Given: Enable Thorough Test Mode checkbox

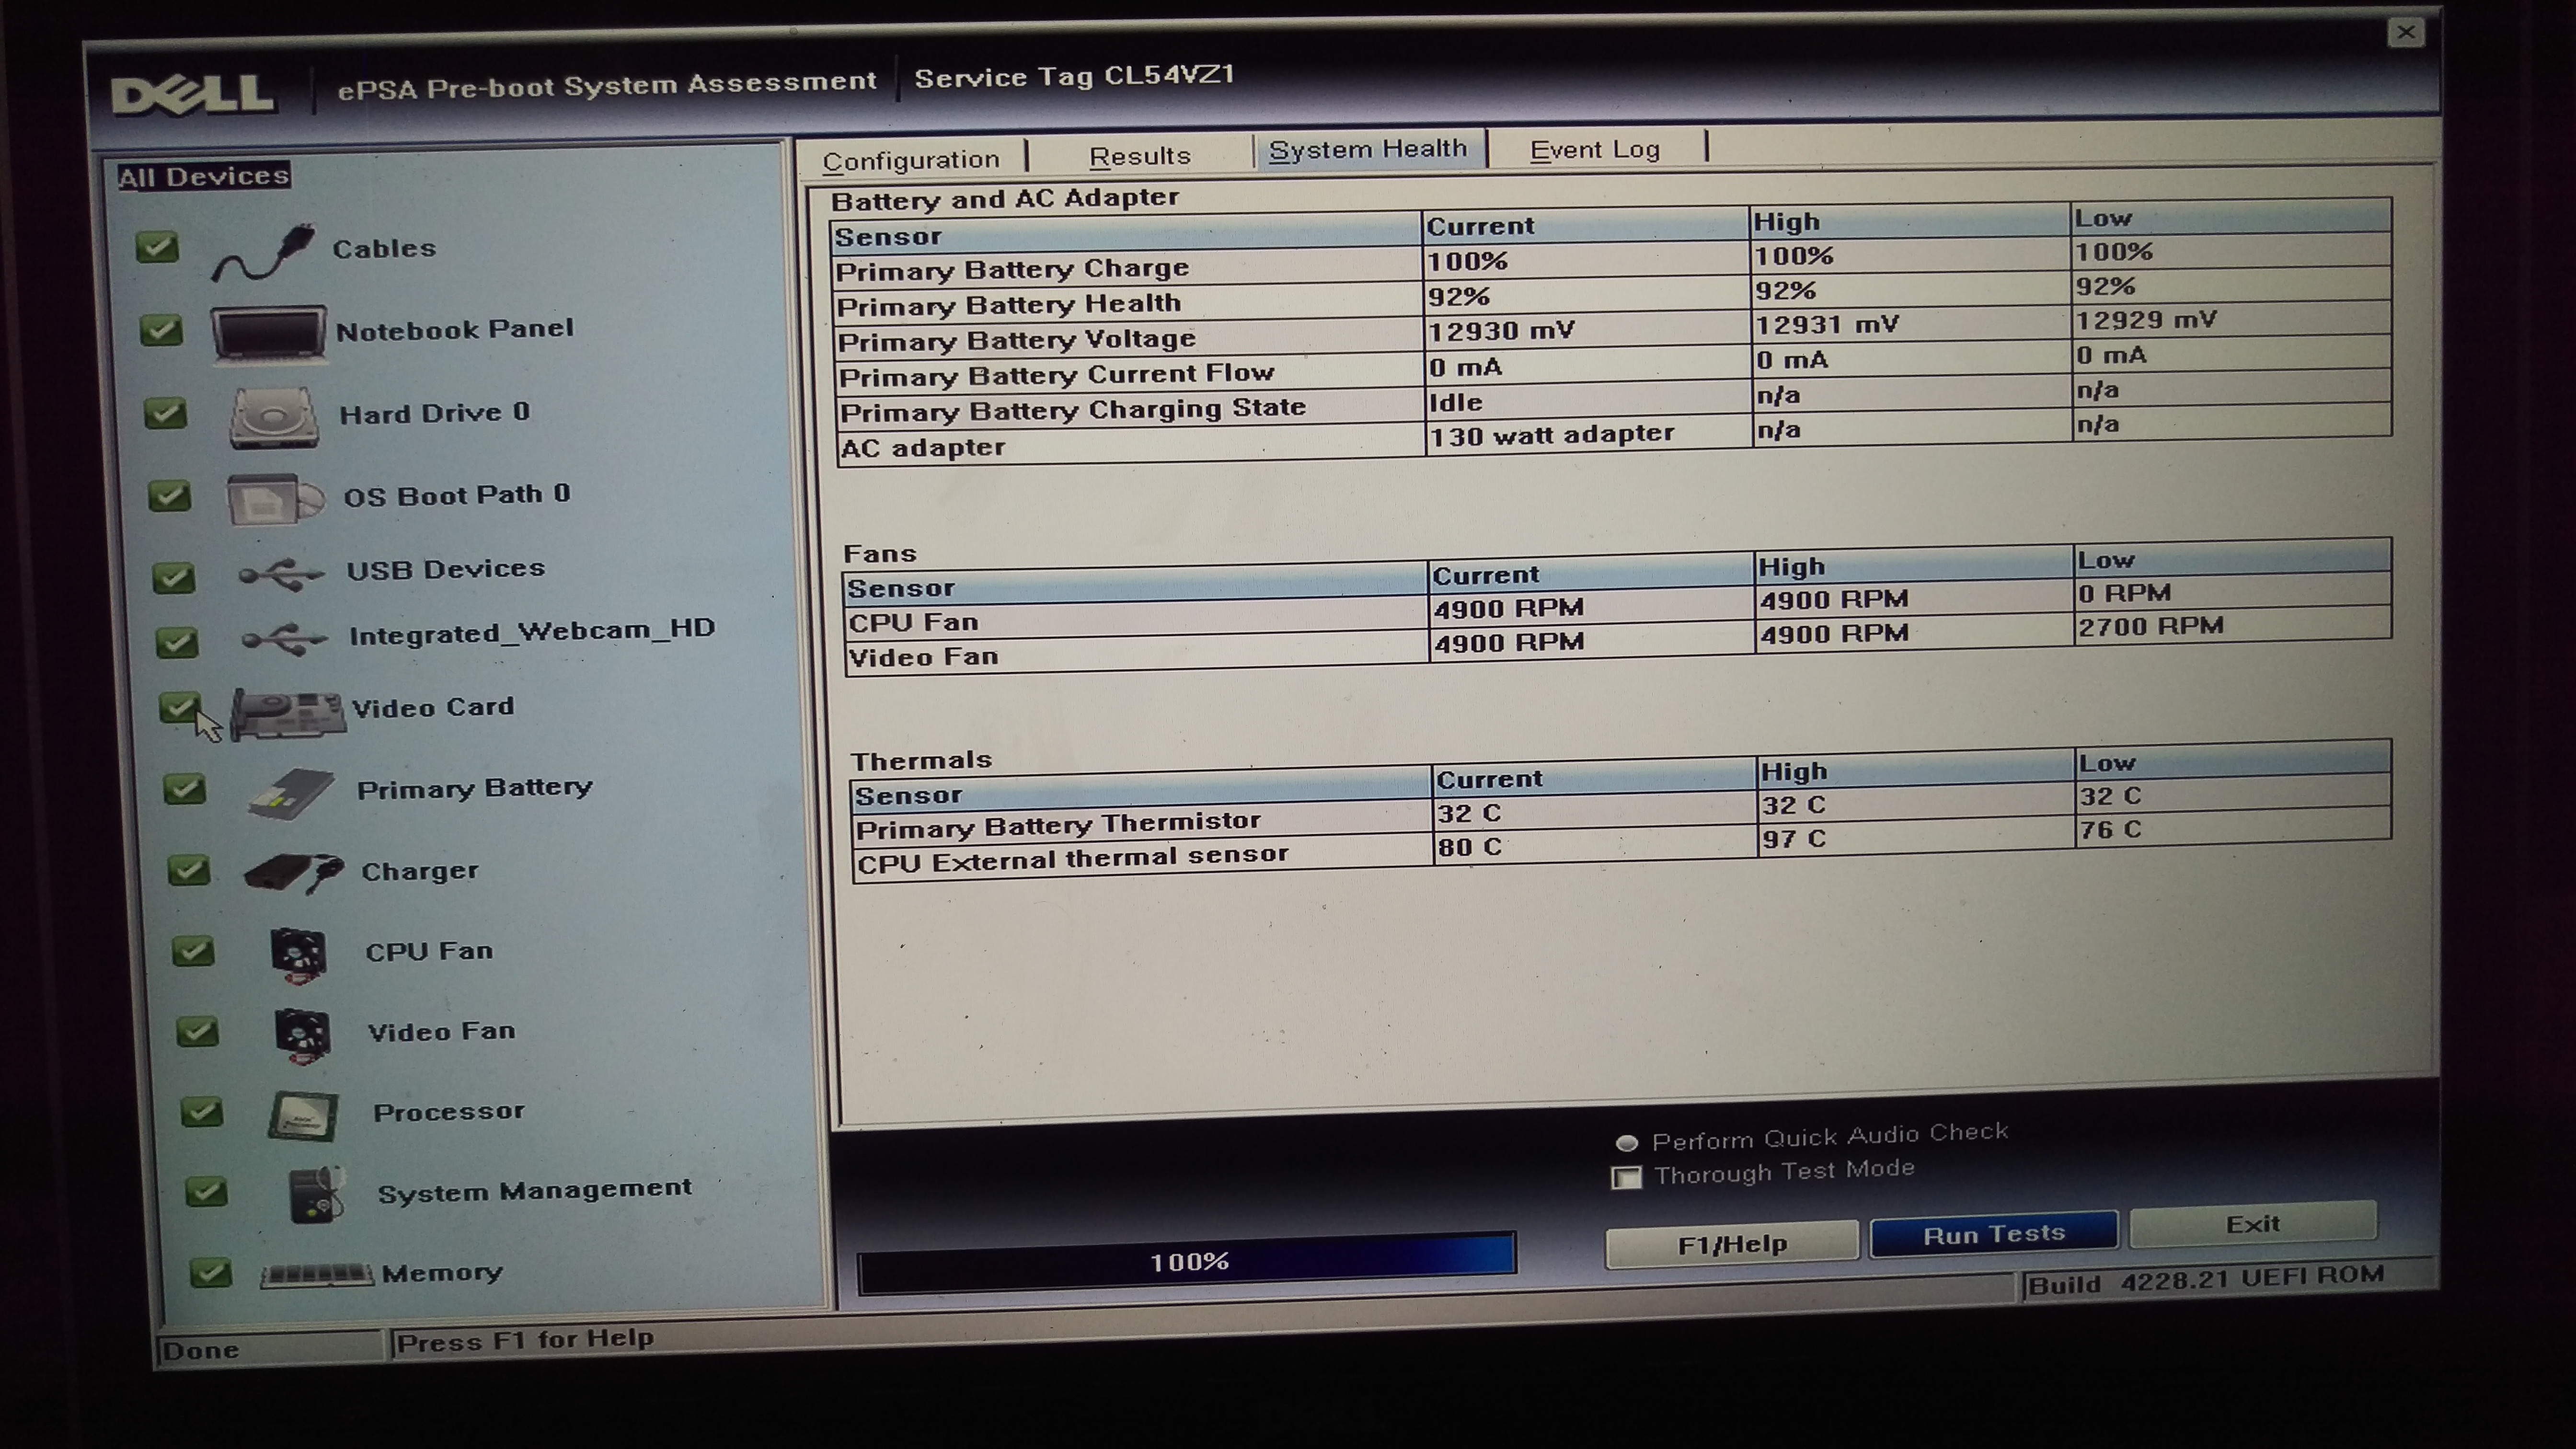Looking at the screenshot, I should tap(1627, 1177).
